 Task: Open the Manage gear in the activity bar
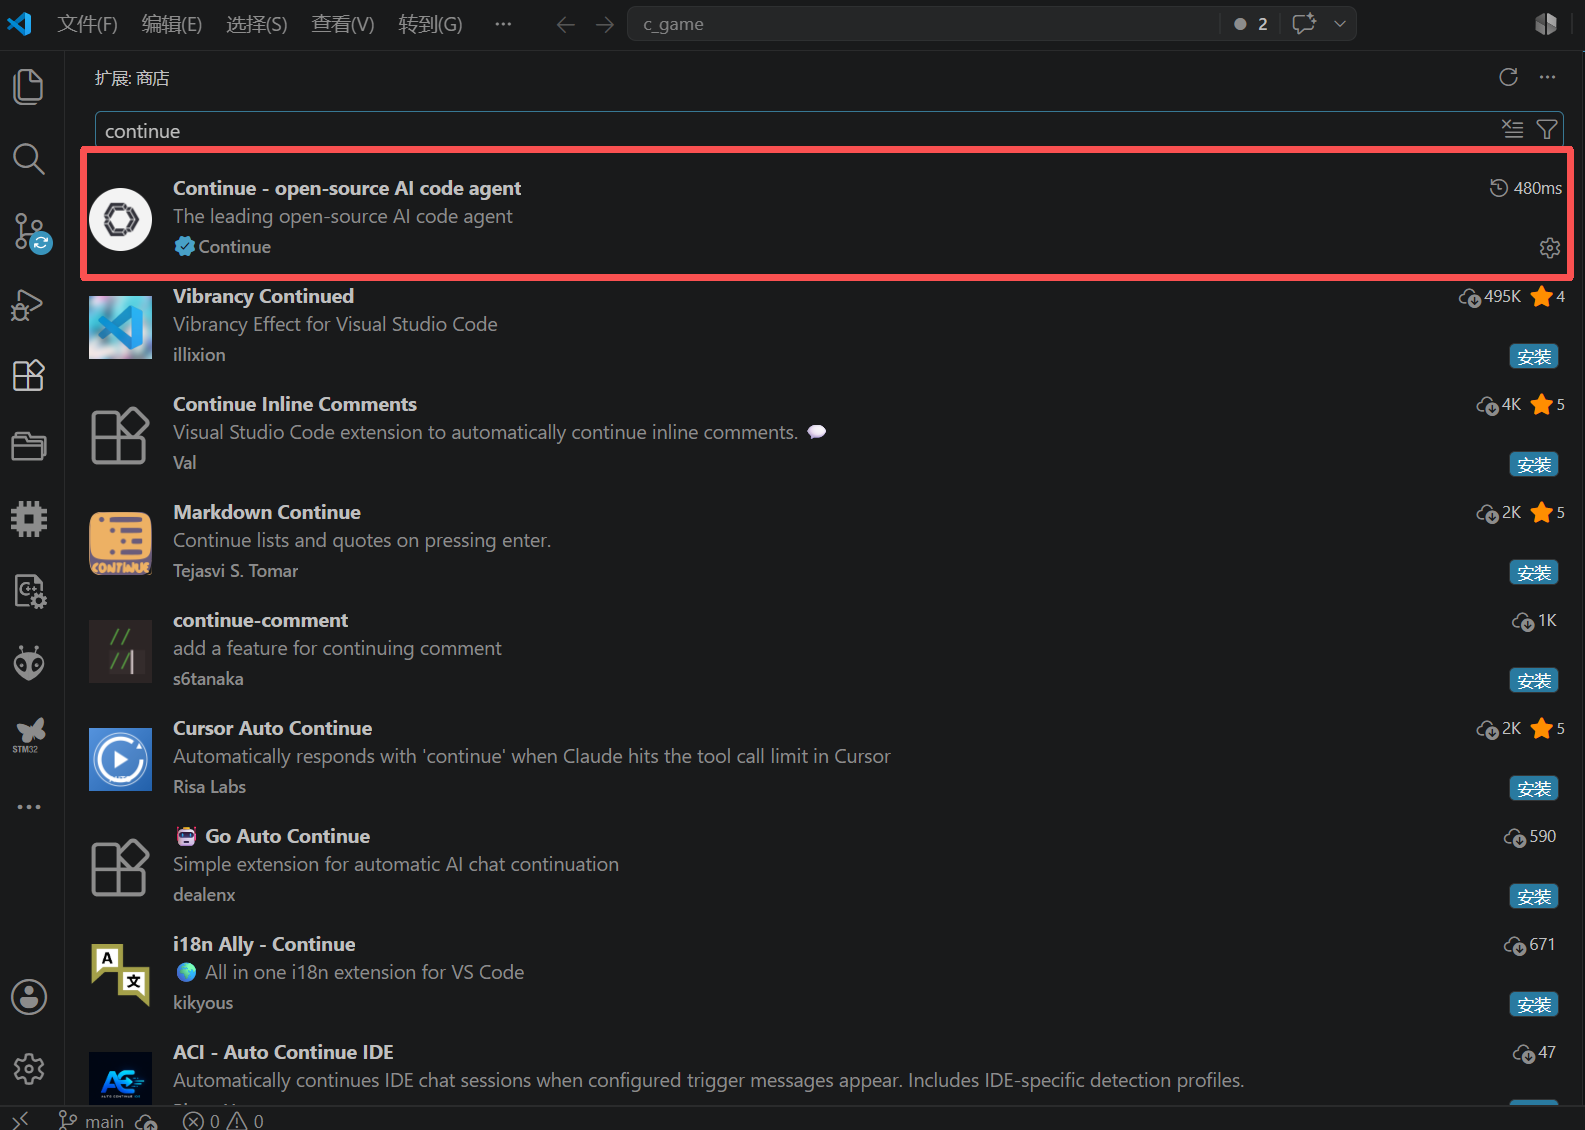[x=29, y=1068]
